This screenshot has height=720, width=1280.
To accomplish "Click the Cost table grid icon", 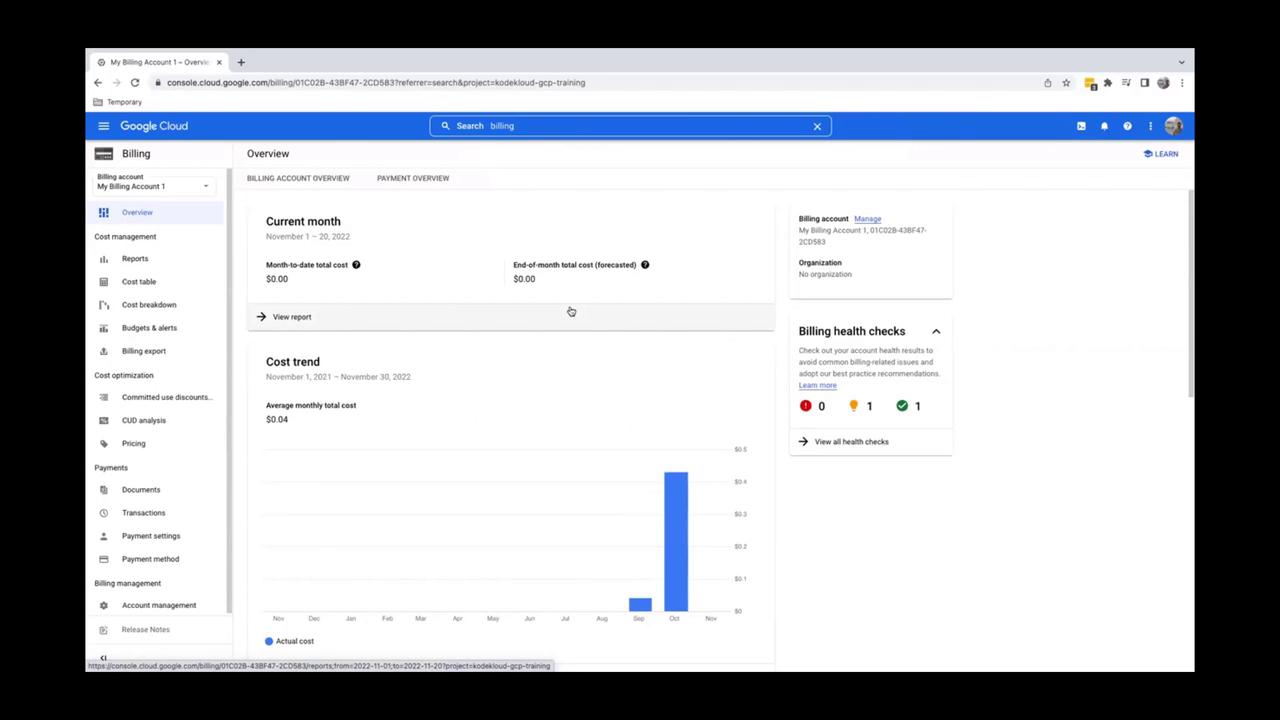I will tap(104, 282).
